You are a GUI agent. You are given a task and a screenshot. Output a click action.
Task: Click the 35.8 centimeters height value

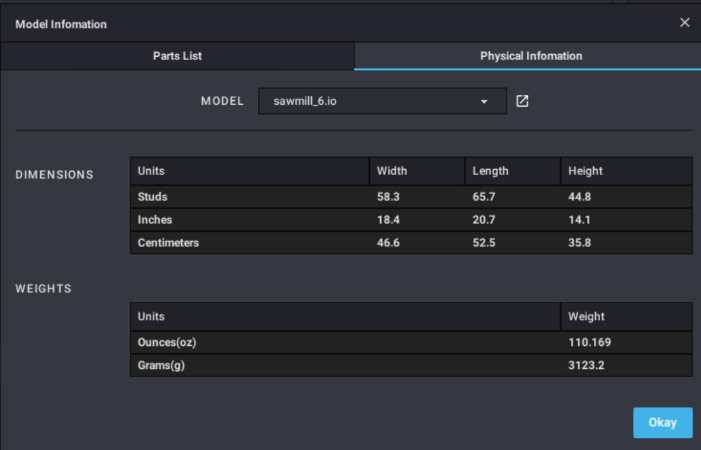click(x=580, y=243)
